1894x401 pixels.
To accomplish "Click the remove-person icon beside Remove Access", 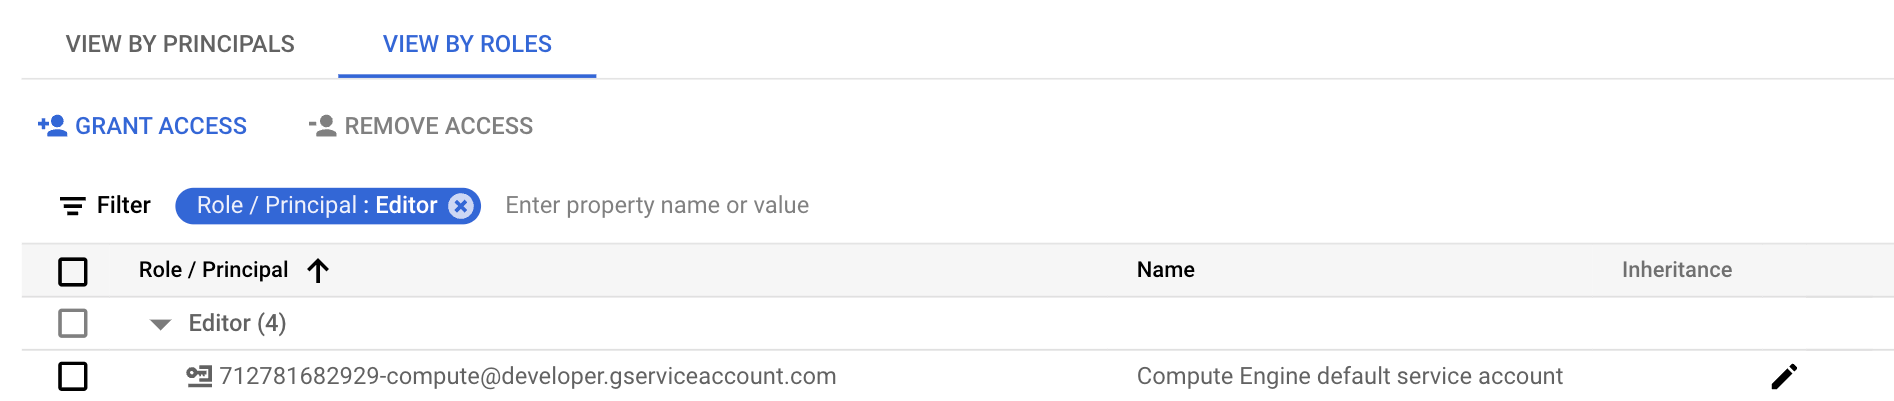I will click(x=322, y=126).
